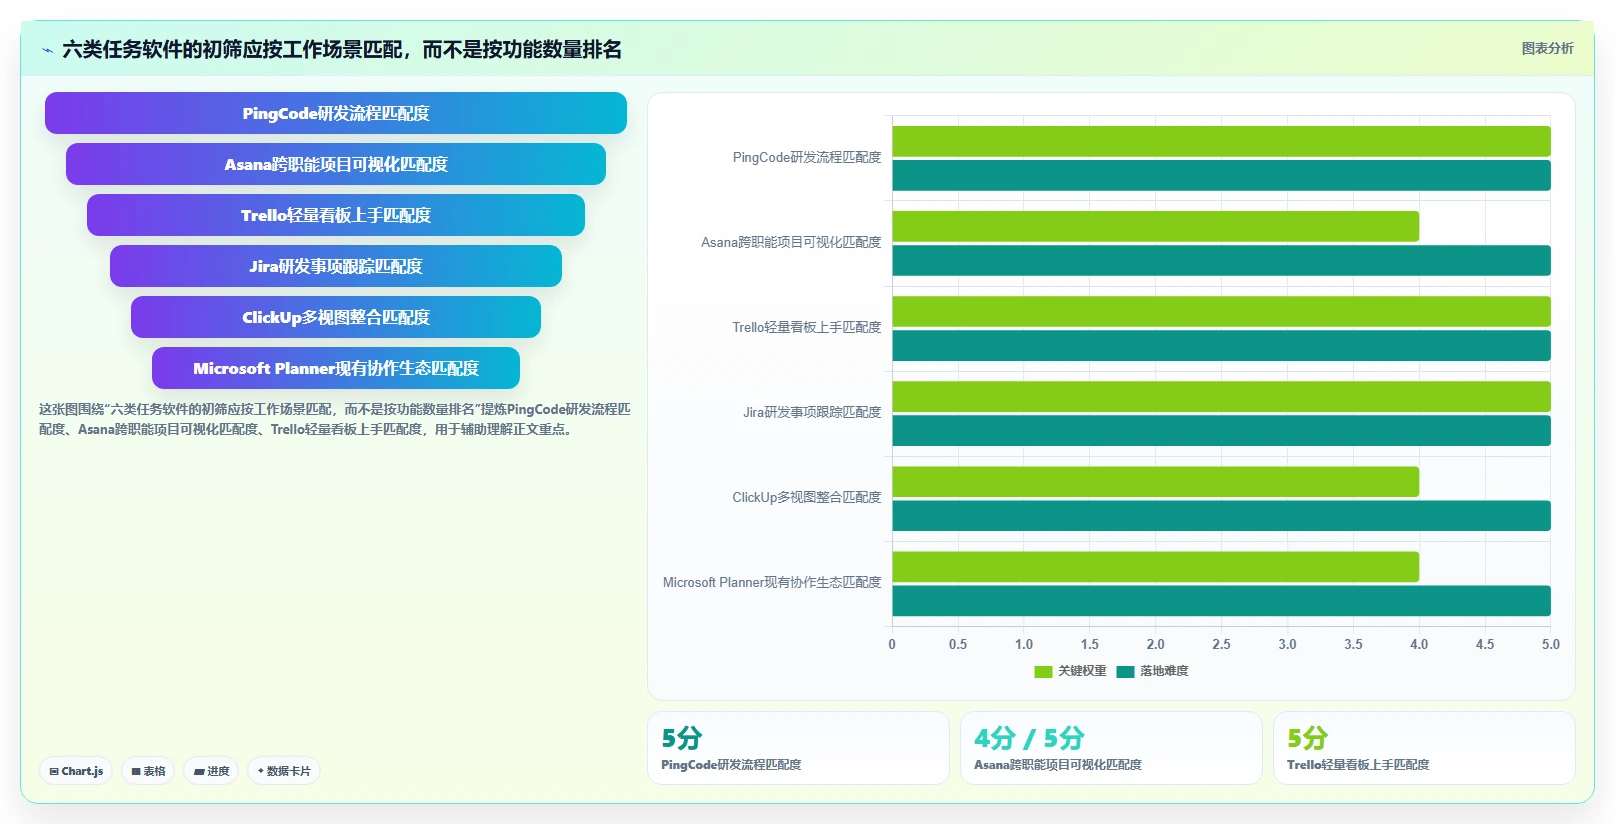Screen dimensions: 1615x824
Task: Select the ClickUp多视图整合匹配度 funnel bar
Action: coord(336,317)
